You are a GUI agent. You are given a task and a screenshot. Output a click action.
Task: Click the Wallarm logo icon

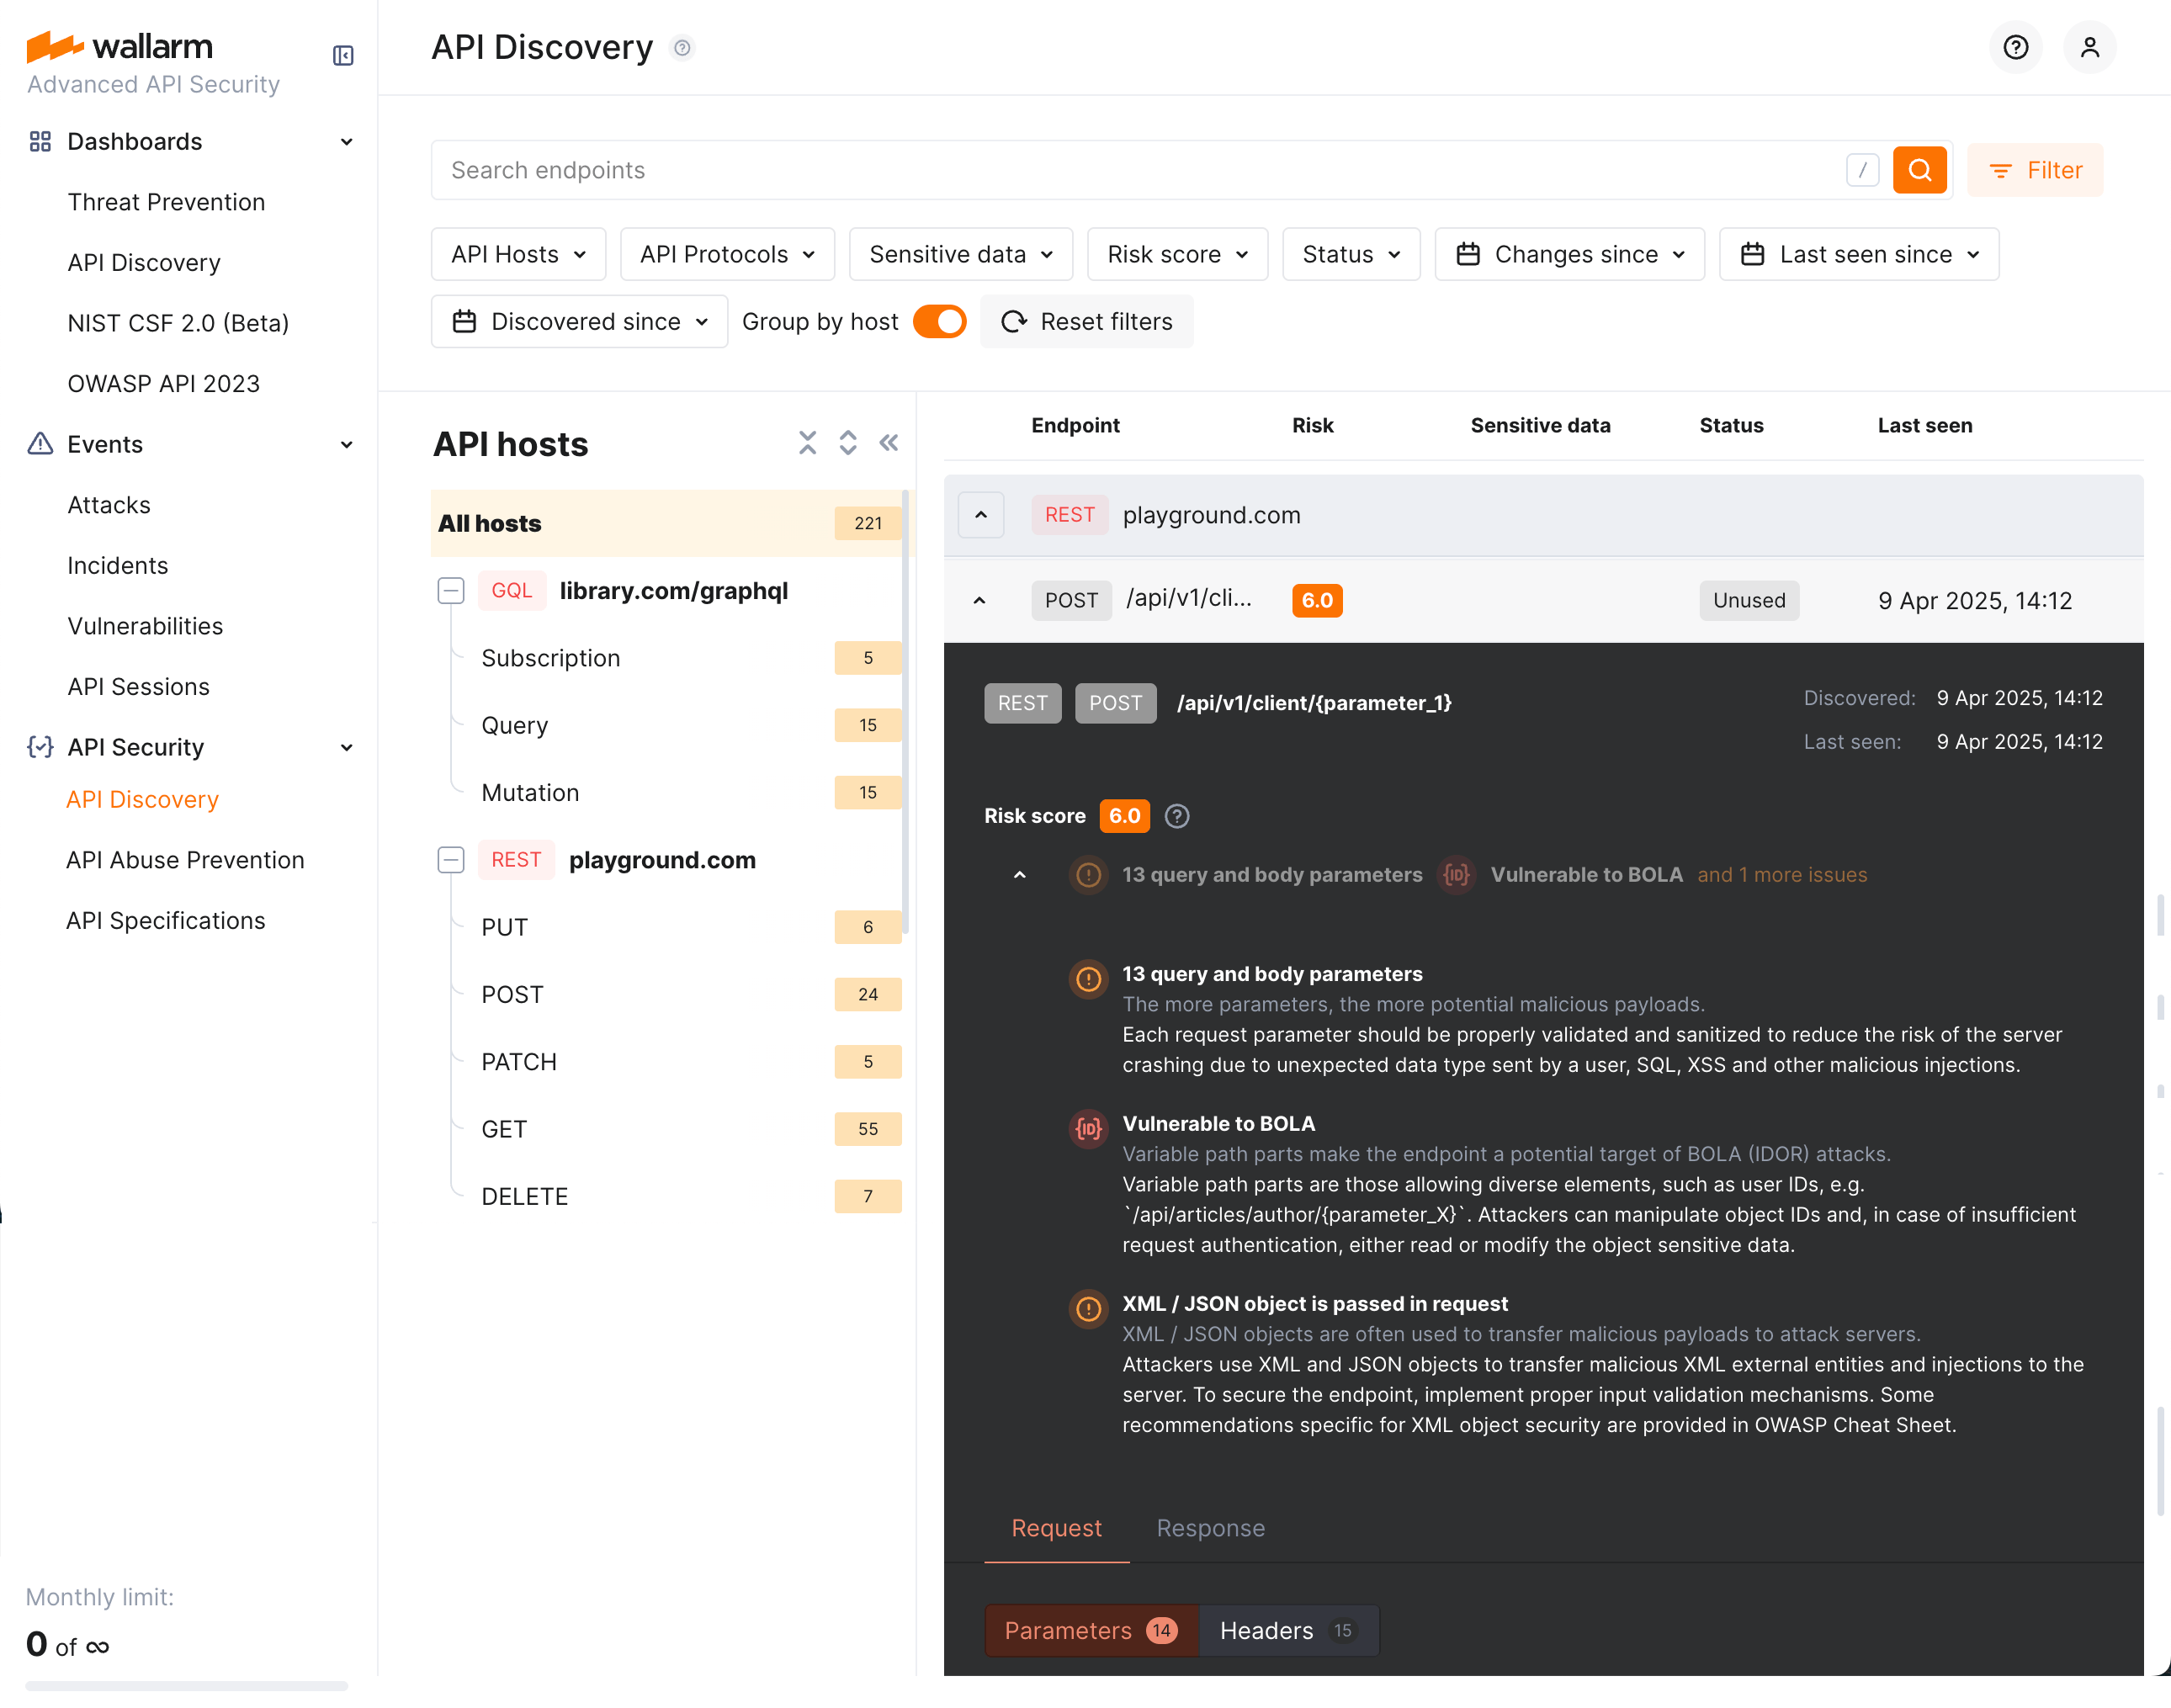click(x=55, y=46)
